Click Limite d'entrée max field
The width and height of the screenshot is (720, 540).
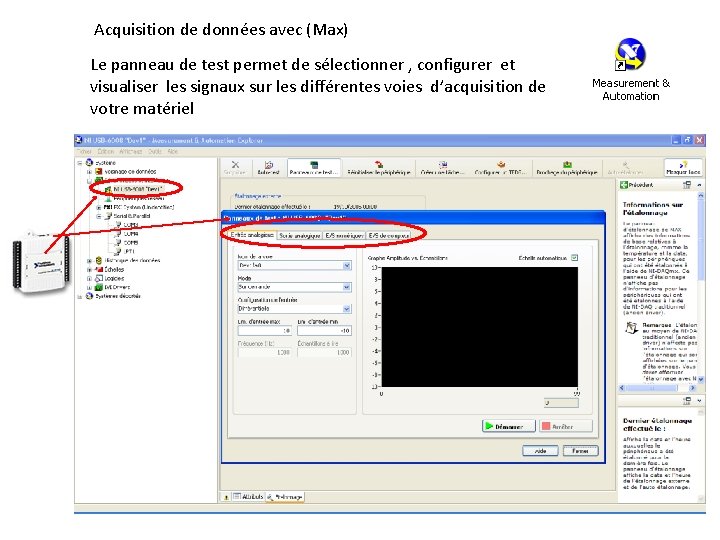(x=265, y=331)
